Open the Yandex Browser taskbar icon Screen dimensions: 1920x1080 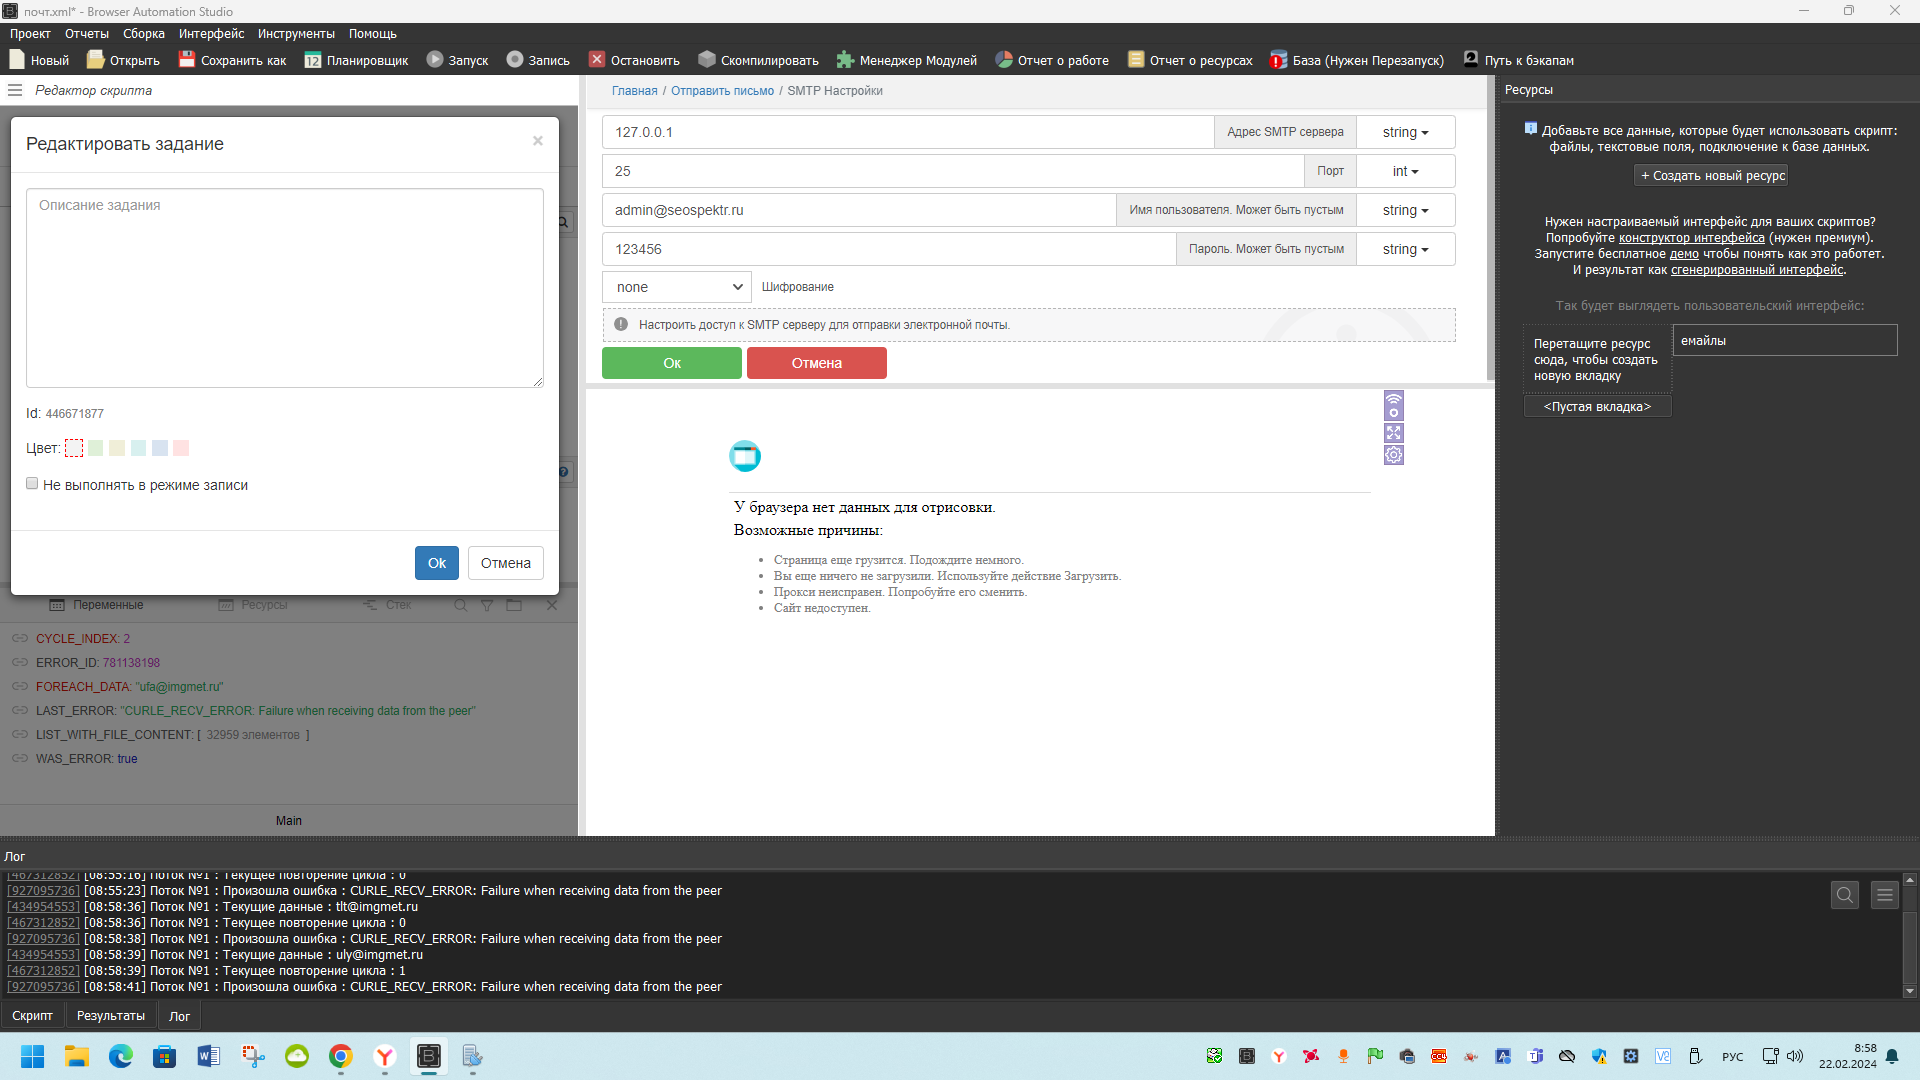[385, 1056]
